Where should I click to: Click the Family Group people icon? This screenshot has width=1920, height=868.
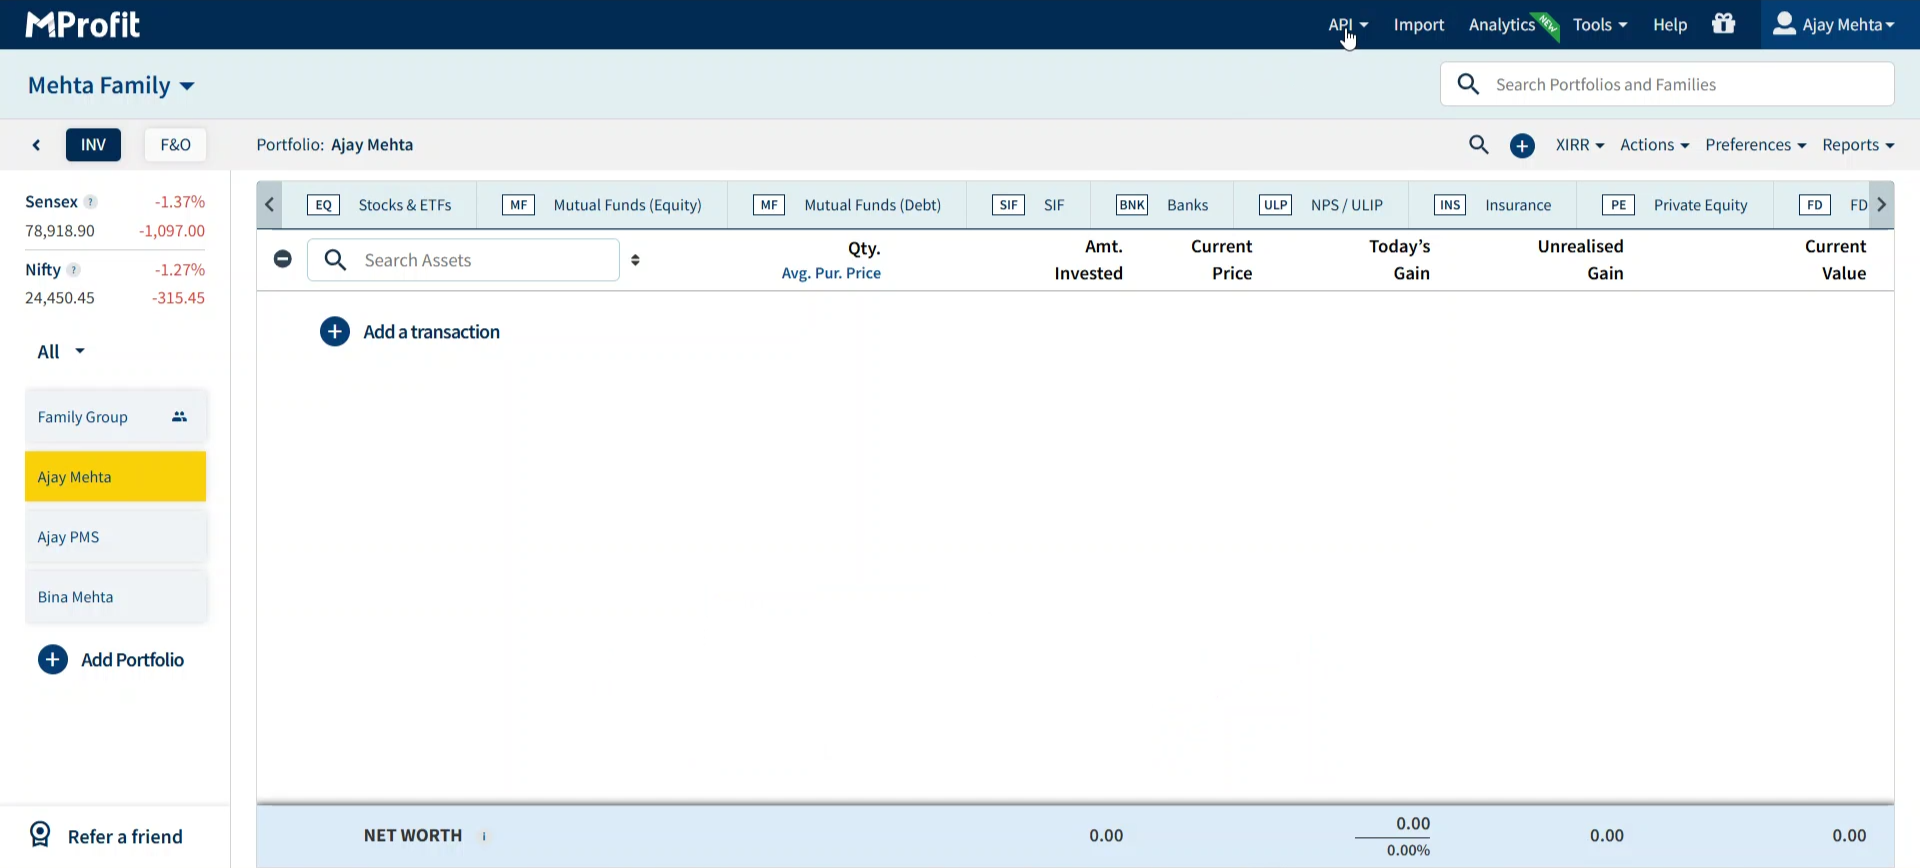tap(180, 417)
